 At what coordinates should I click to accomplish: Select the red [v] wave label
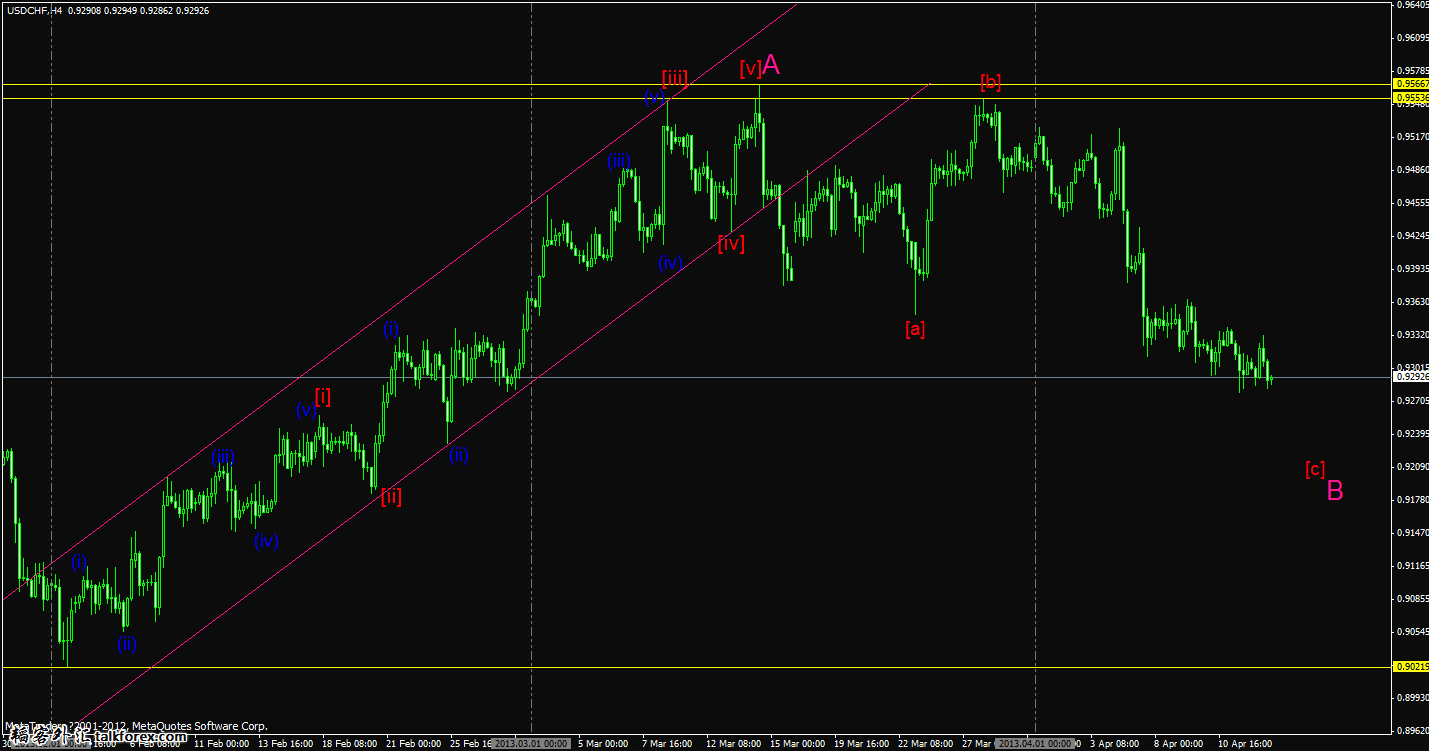[751, 68]
